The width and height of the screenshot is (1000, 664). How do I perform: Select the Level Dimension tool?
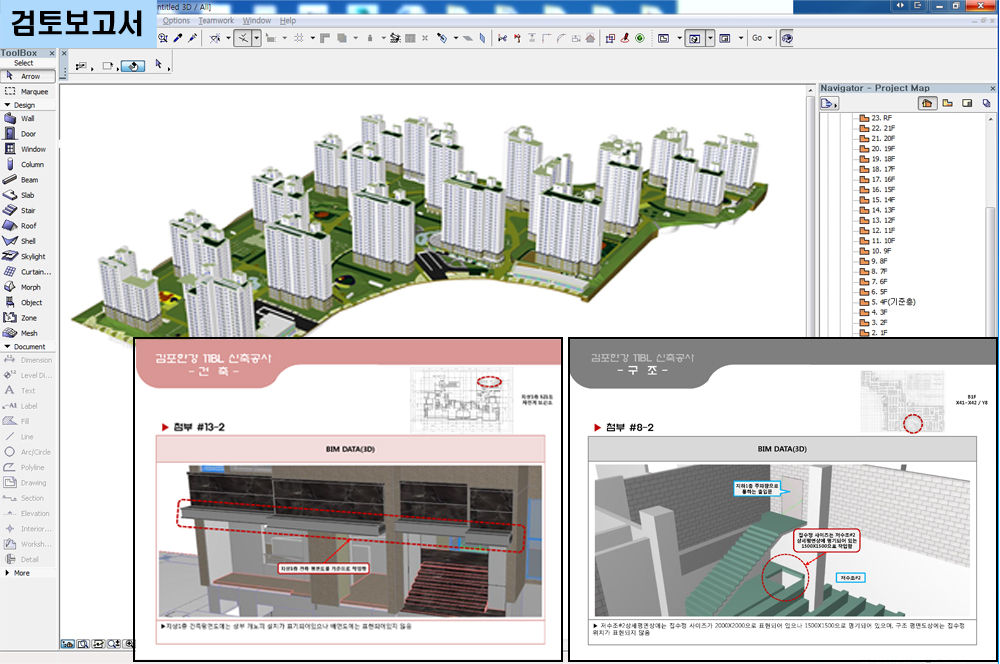click(x=28, y=376)
